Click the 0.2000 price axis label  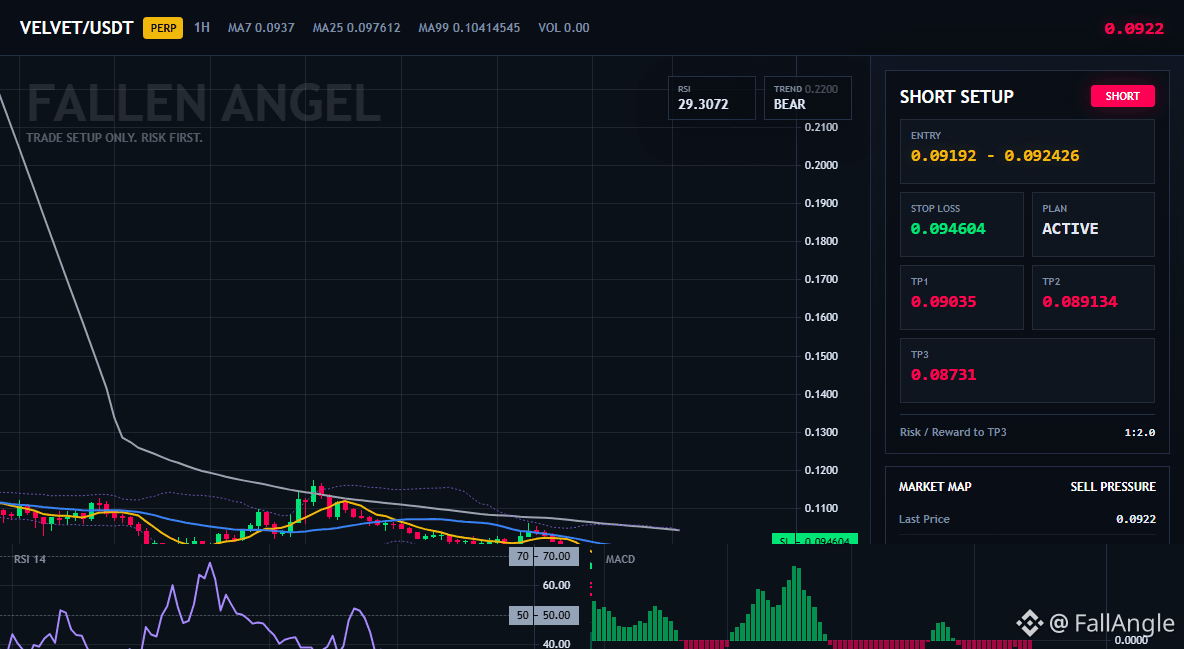point(821,165)
